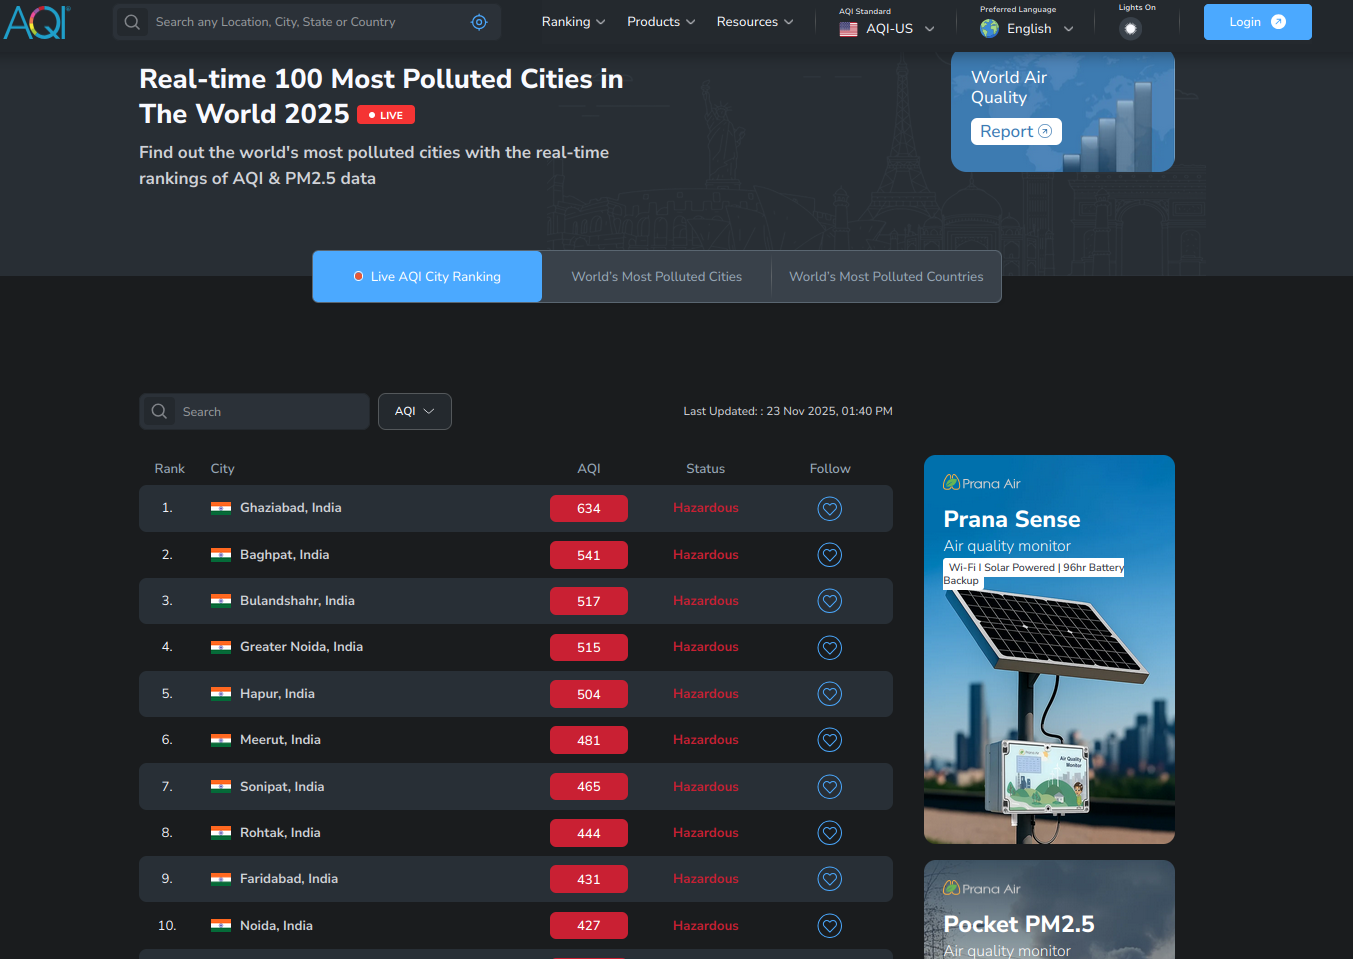Viewport: 1353px width, 959px height.
Task: Switch to World's Most Polluted Countries tab
Action: [886, 277]
